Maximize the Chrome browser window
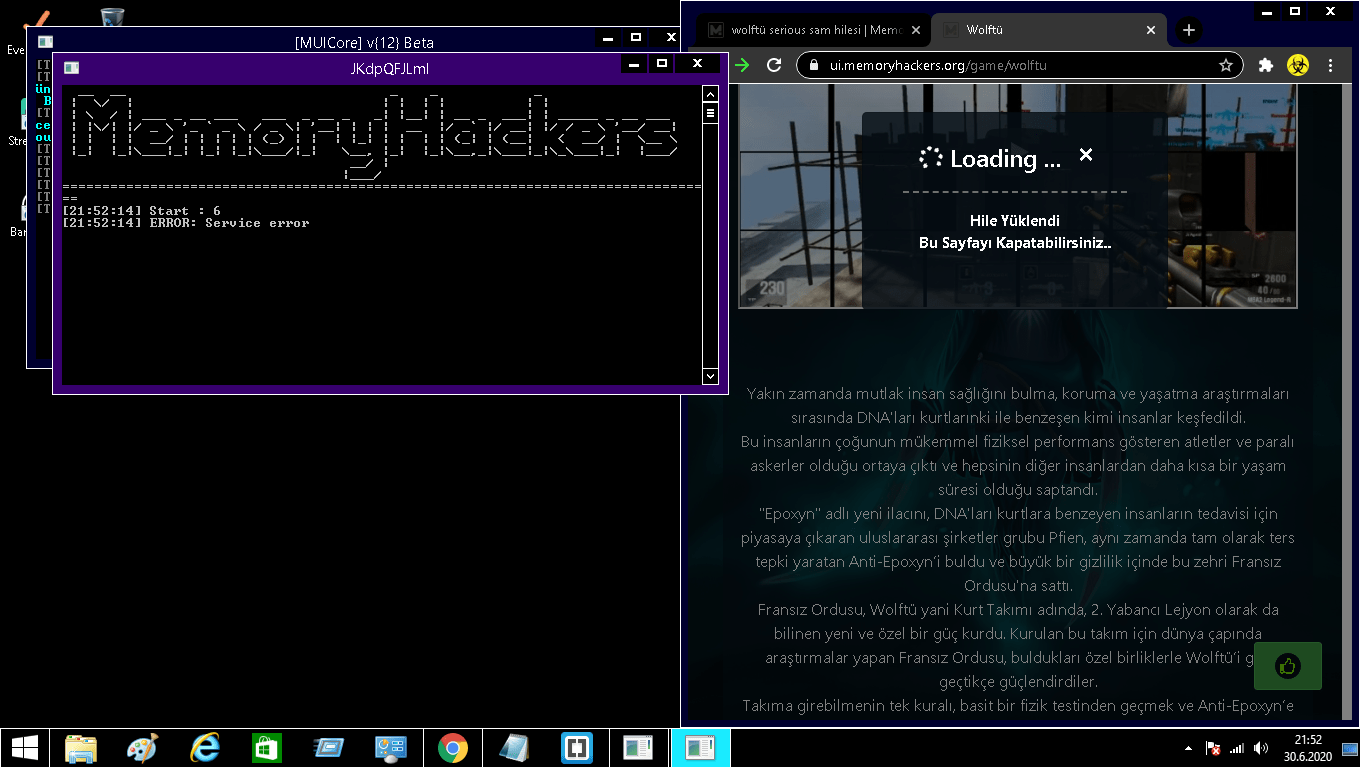The width and height of the screenshot is (1360, 768). 1294,11
